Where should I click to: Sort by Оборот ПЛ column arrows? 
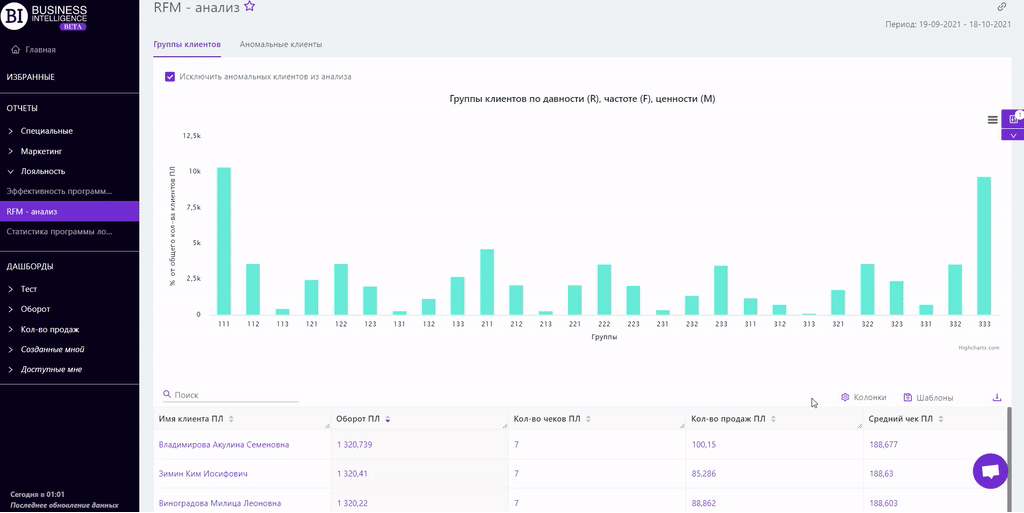click(388, 419)
